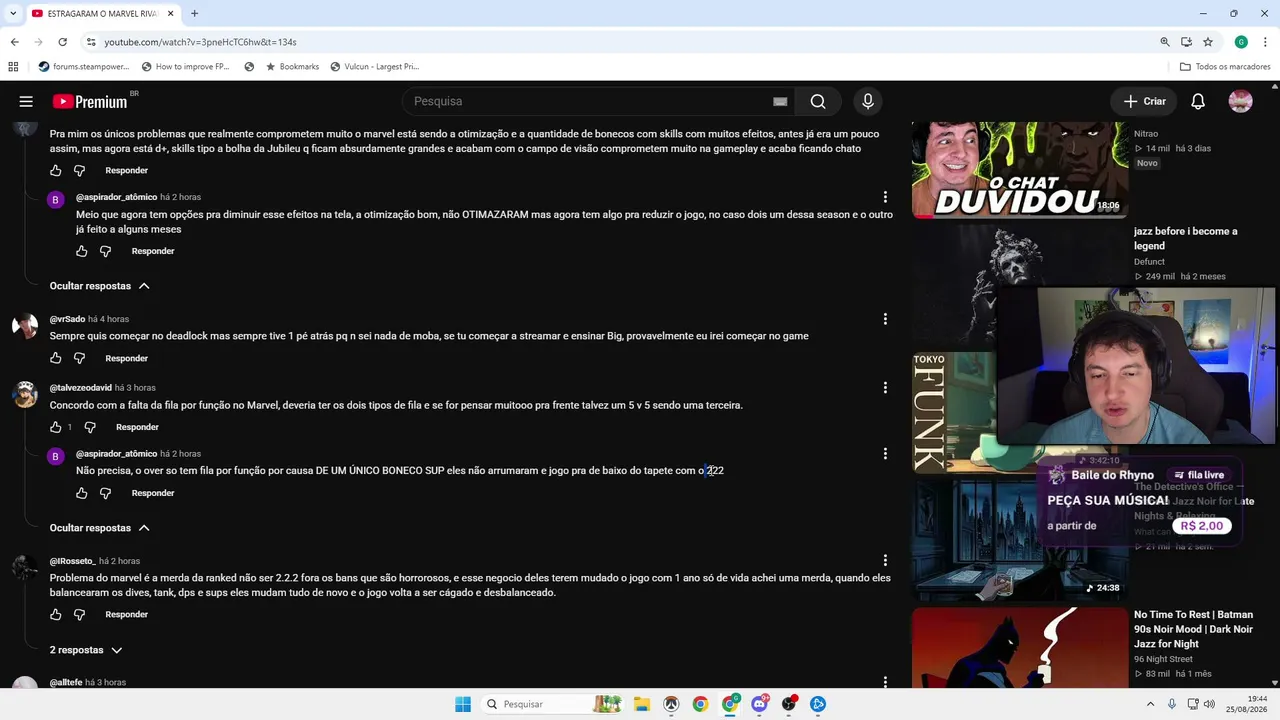Screen dimensions: 1280x720
Task: Open options for the 'Não precisa' reply
Action: tap(885, 454)
